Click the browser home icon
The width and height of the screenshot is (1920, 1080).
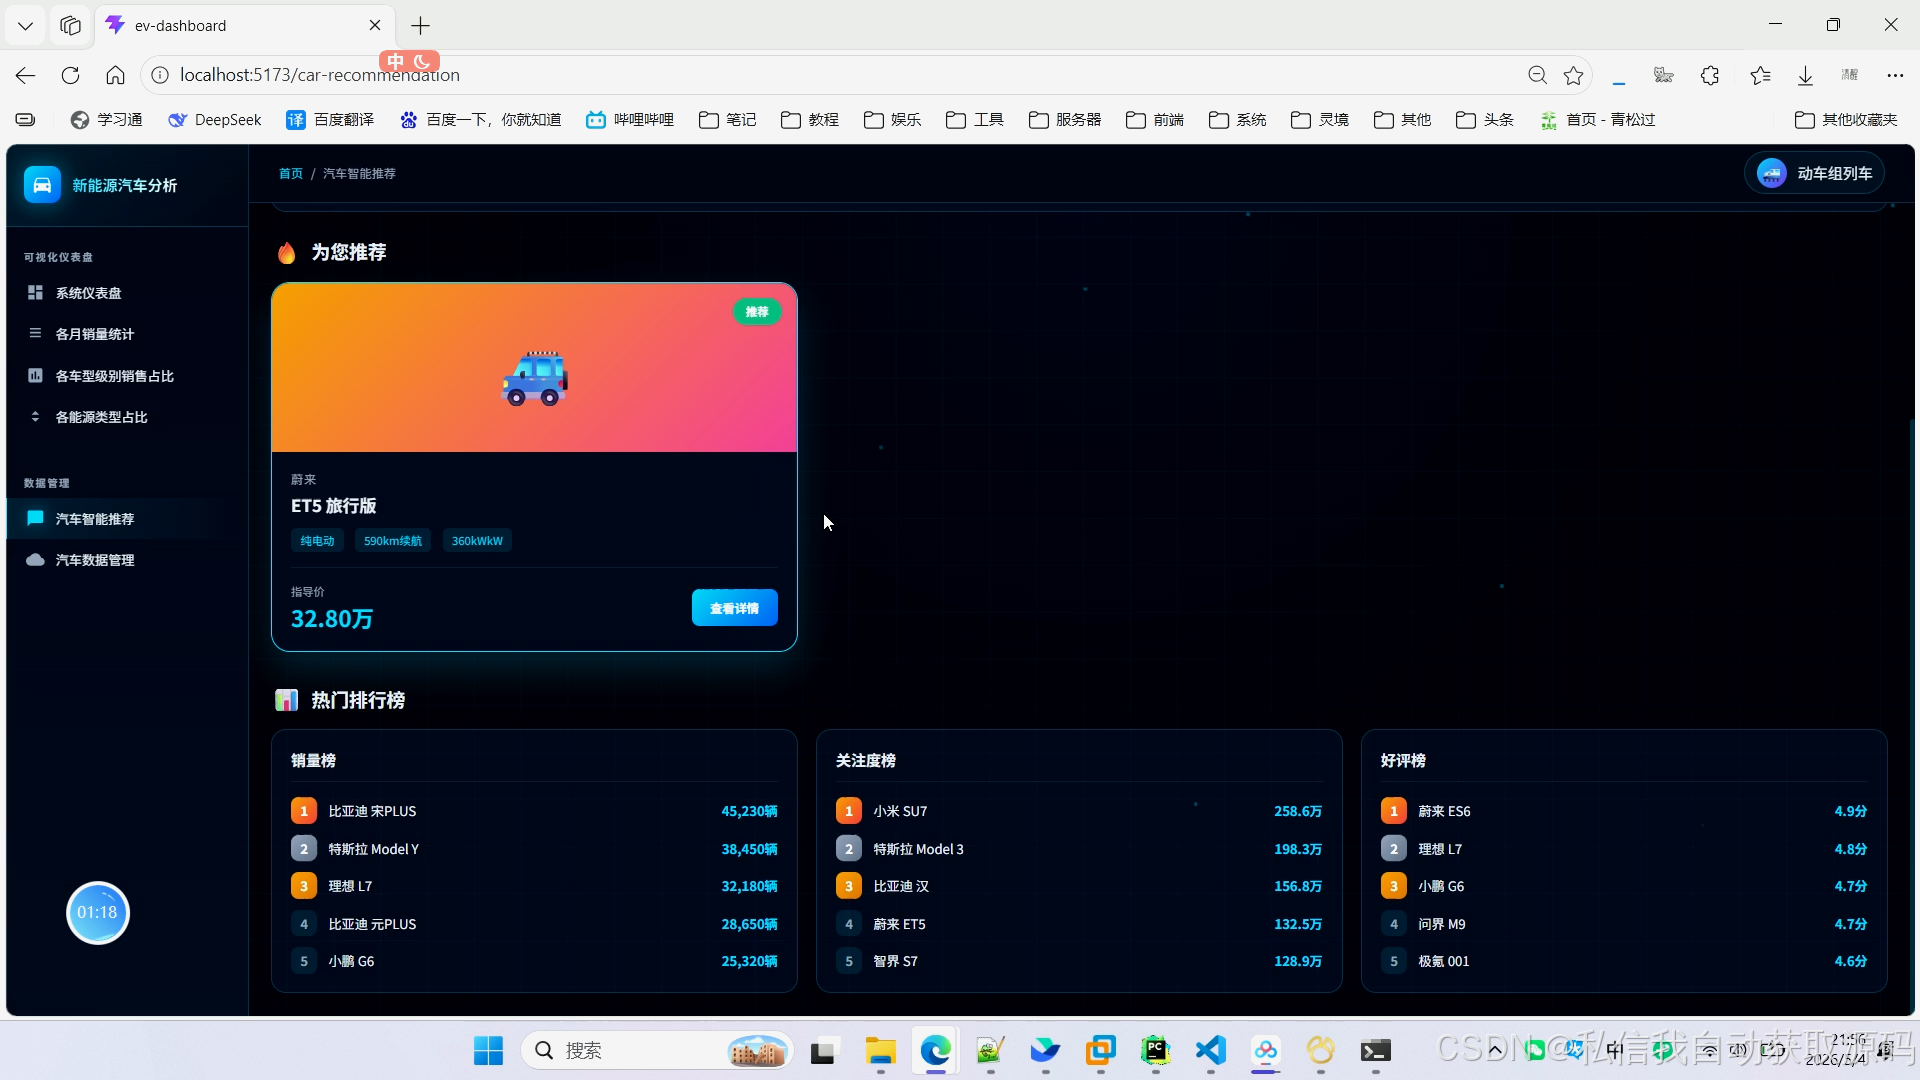click(115, 75)
